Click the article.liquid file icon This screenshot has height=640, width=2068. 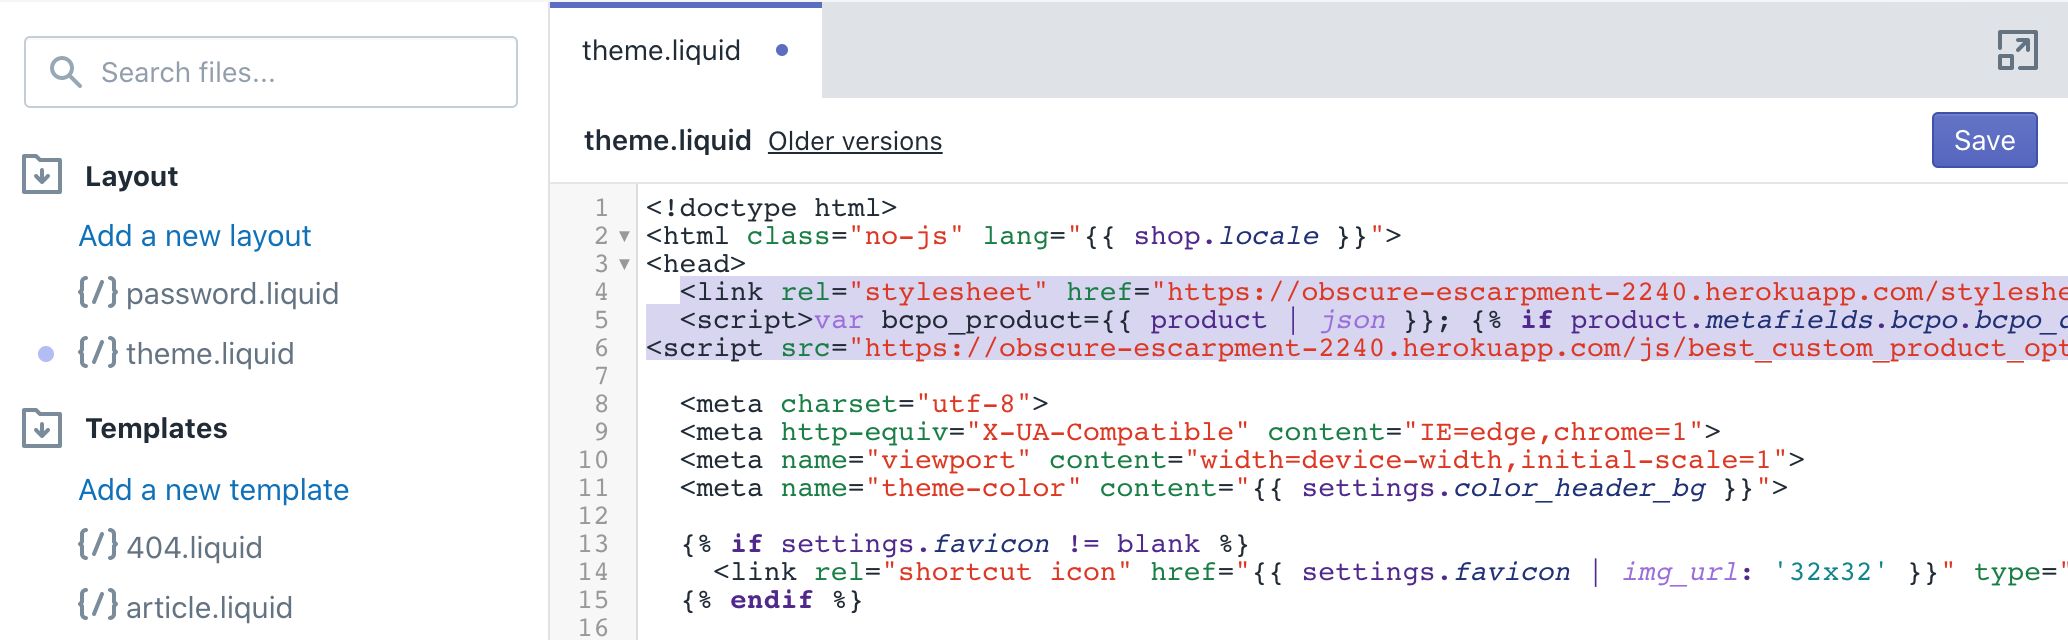tap(98, 606)
